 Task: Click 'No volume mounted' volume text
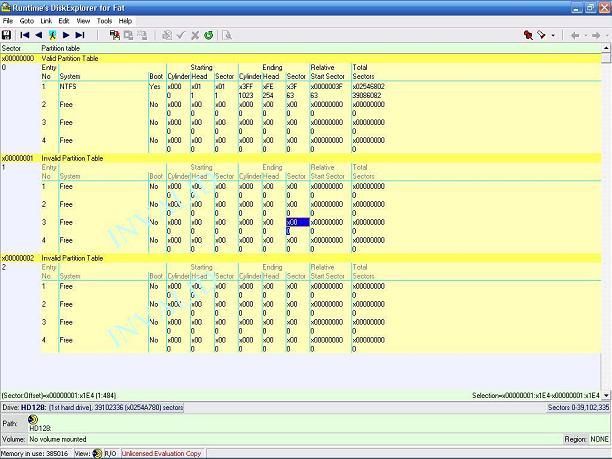click(x=58, y=439)
